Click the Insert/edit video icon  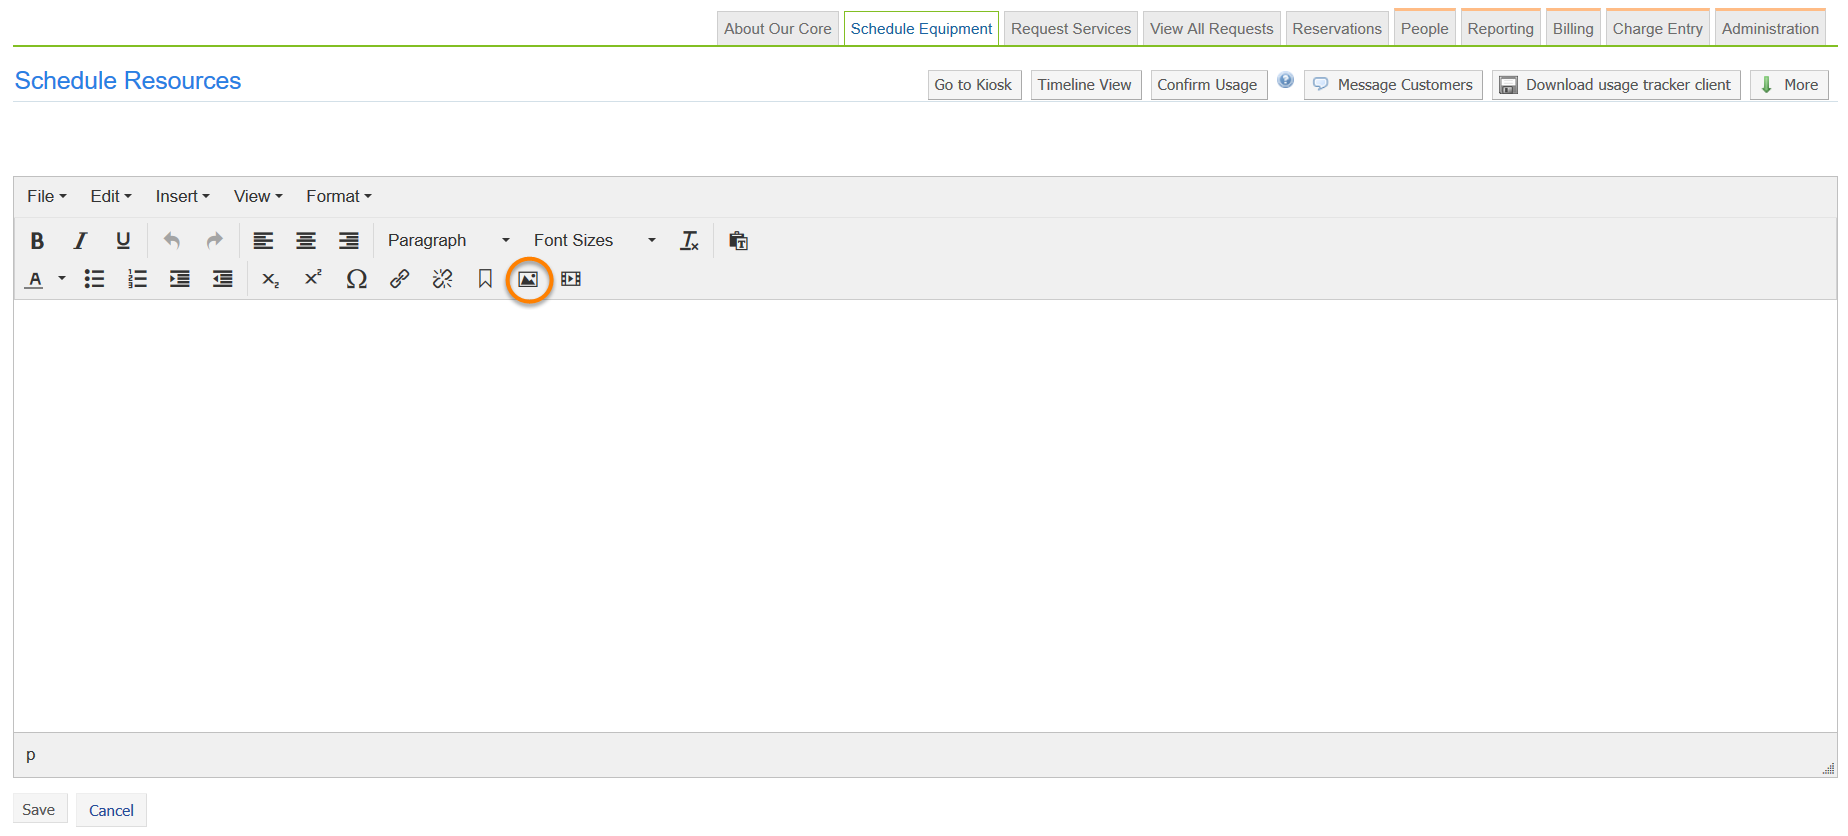(571, 279)
